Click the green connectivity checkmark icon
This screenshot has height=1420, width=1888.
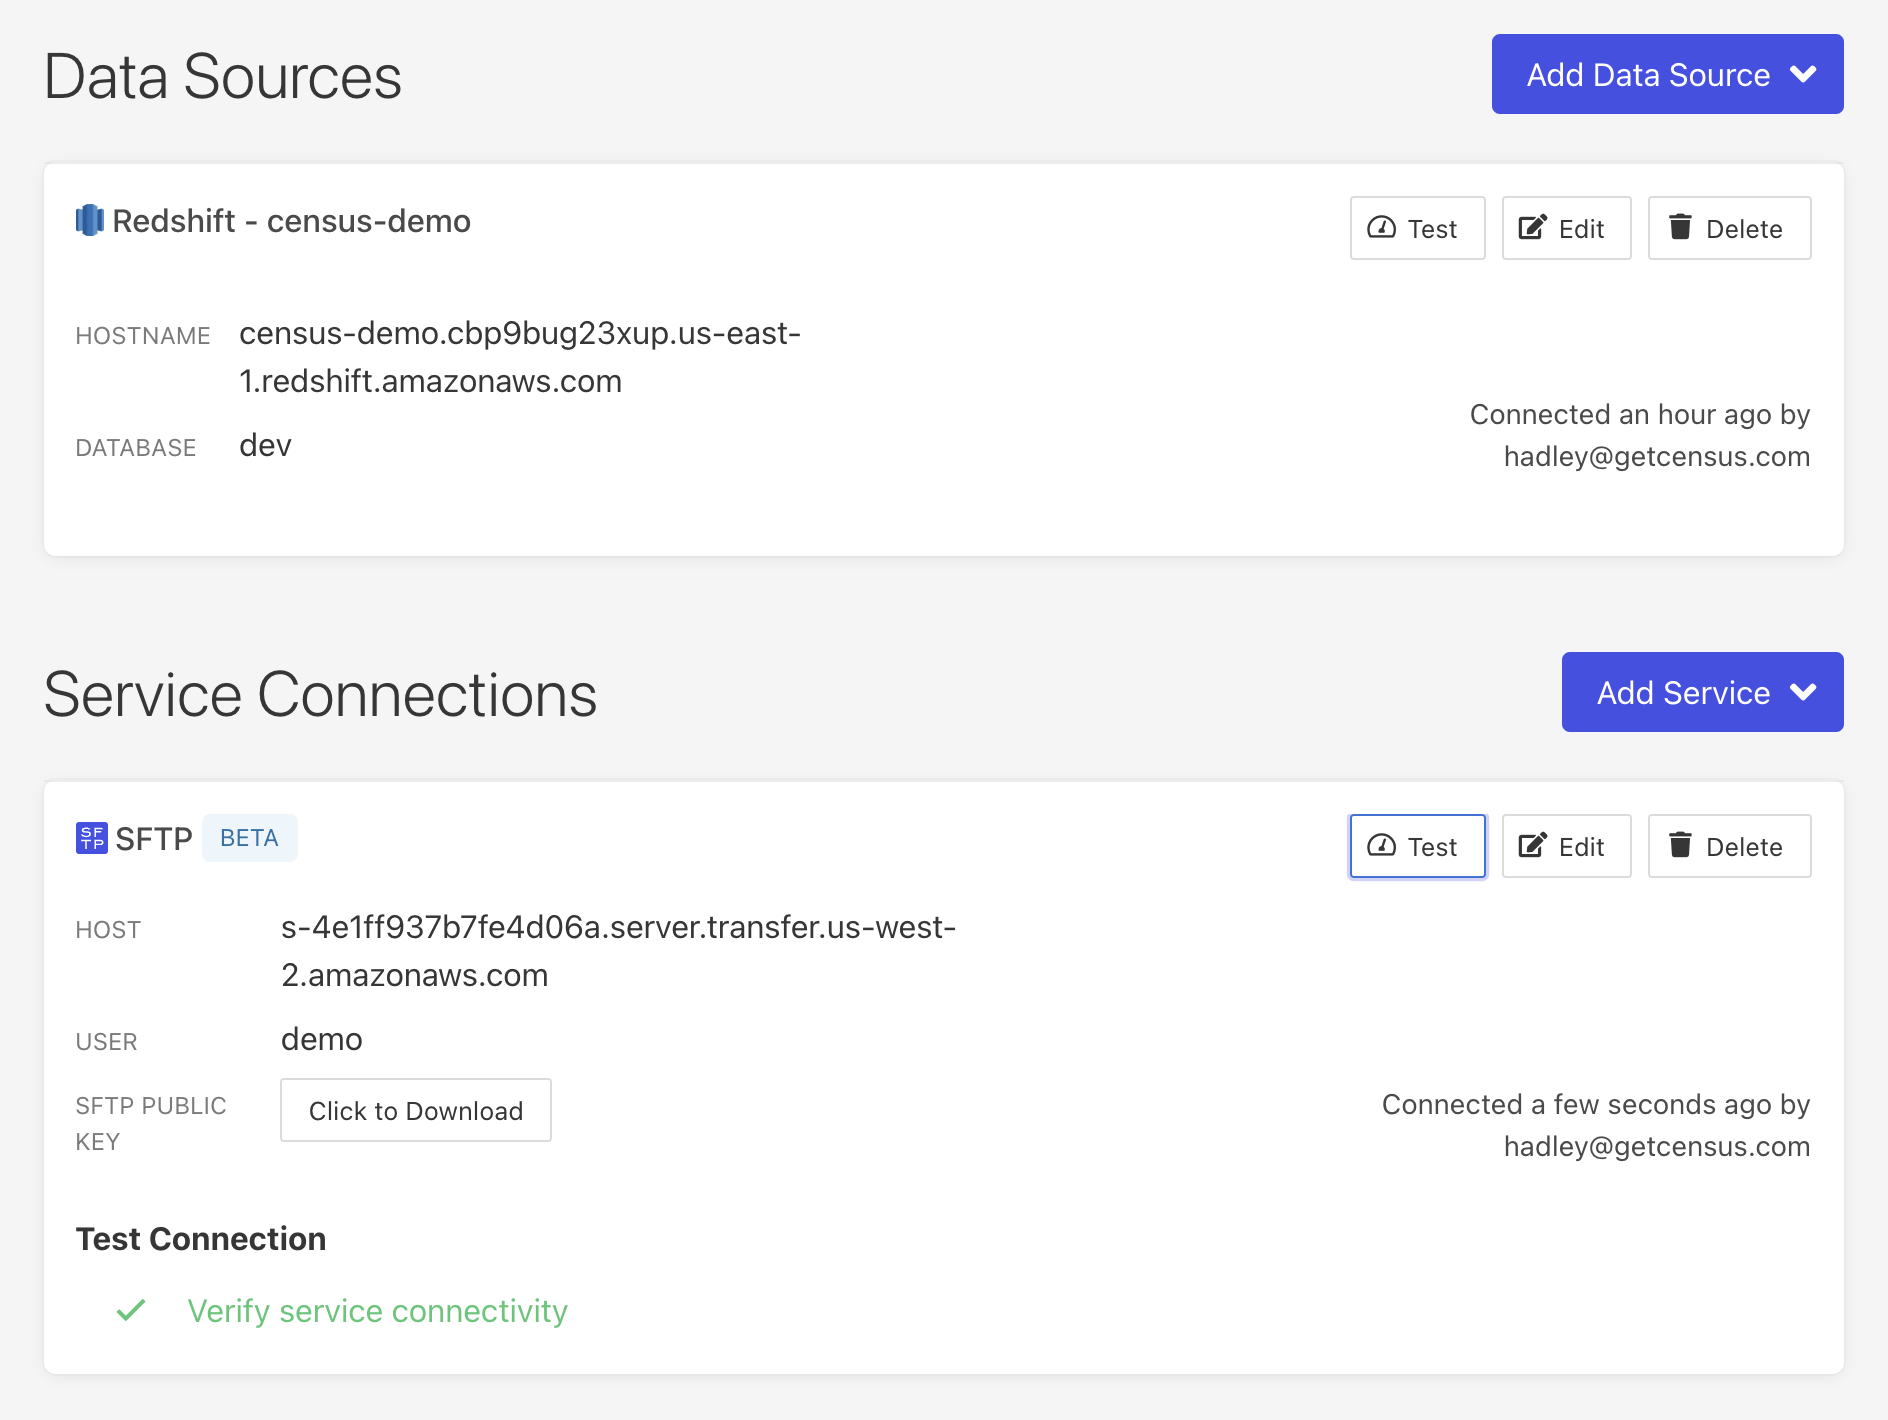pos(131,1310)
